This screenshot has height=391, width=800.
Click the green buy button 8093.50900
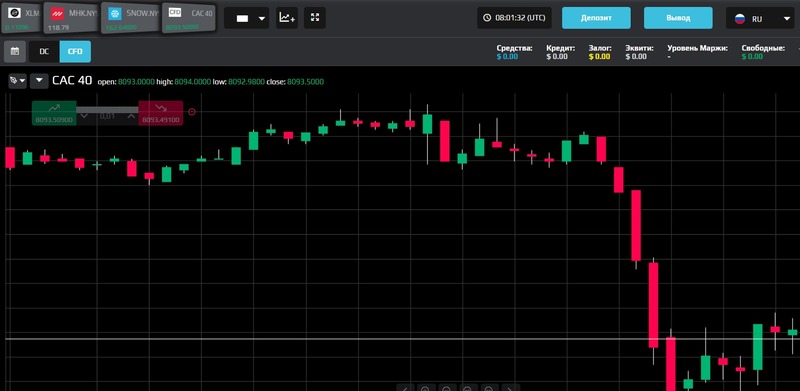(54, 113)
